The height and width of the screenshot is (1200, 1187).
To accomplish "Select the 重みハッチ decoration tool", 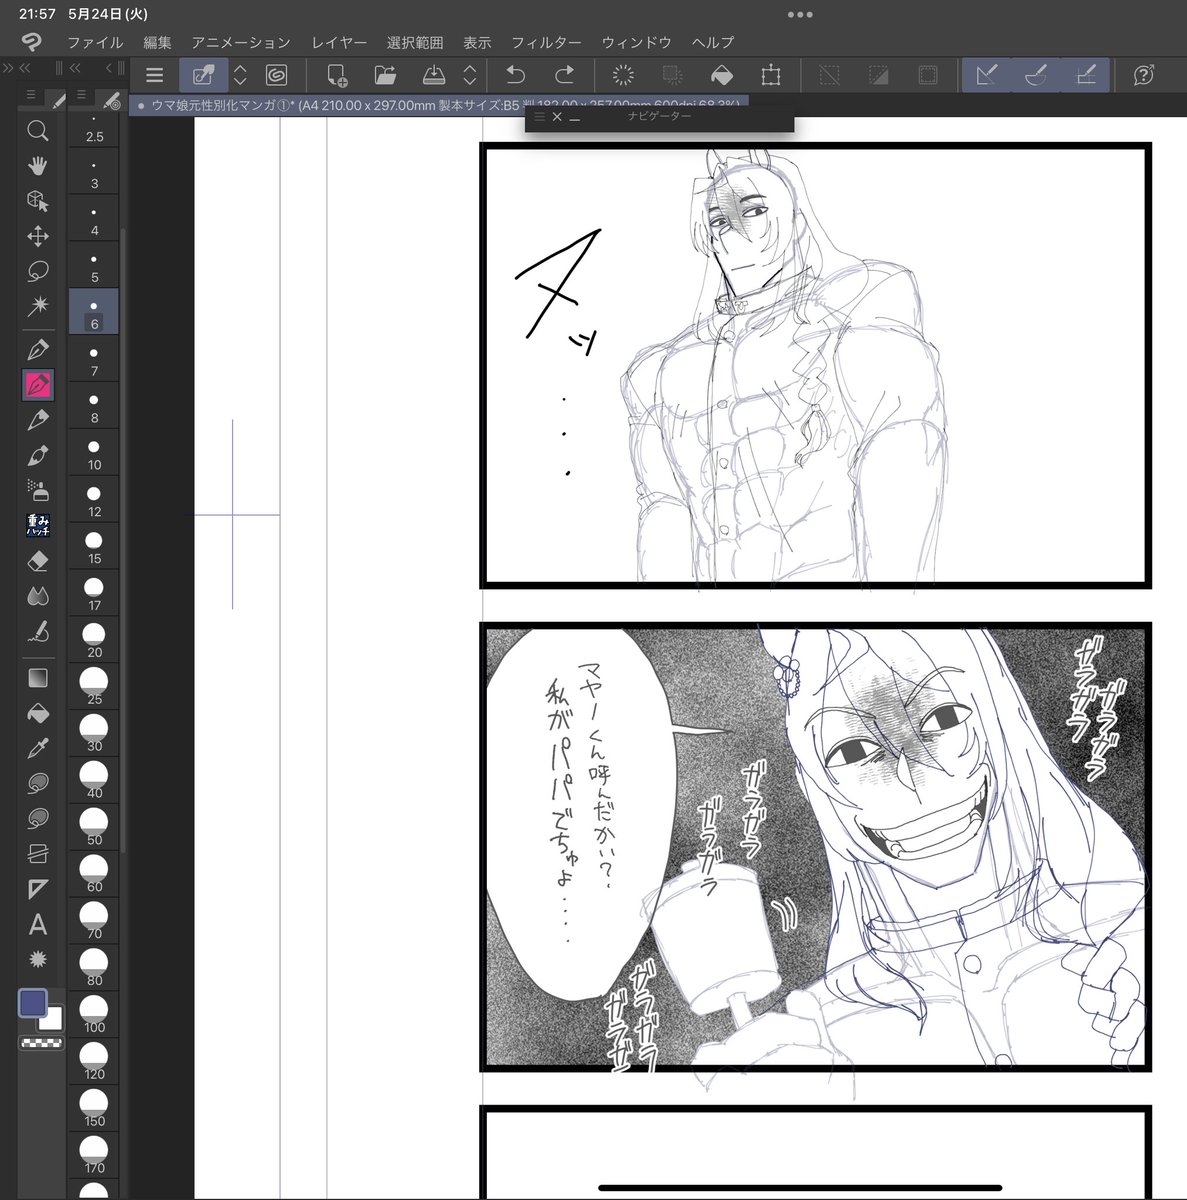I will 38,526.
